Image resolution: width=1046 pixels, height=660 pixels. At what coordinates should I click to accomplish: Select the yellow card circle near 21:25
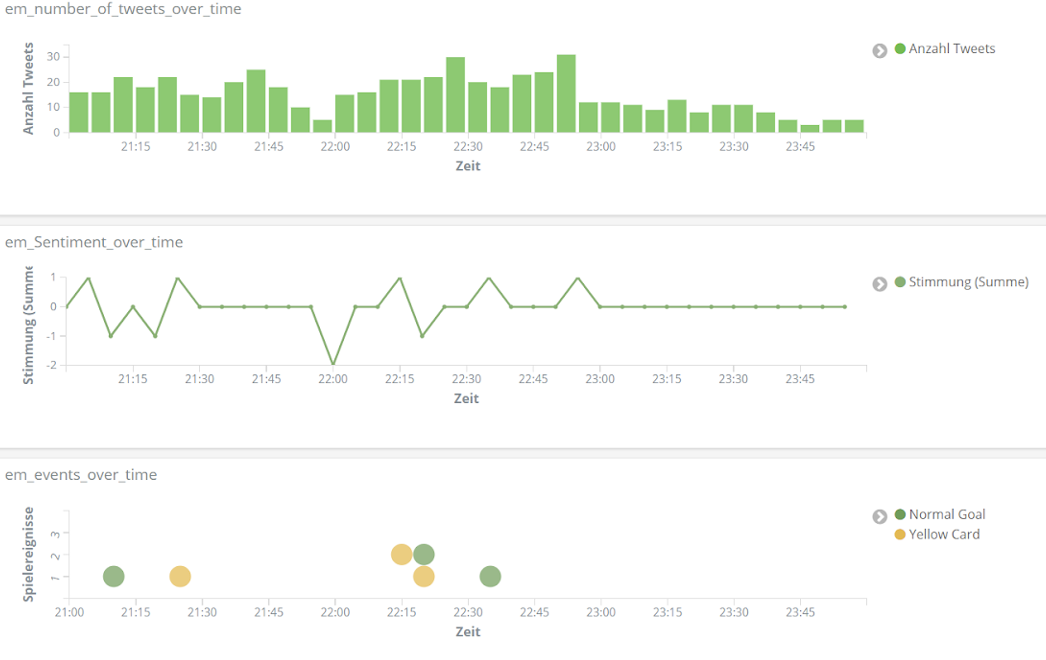pos(180,577)
